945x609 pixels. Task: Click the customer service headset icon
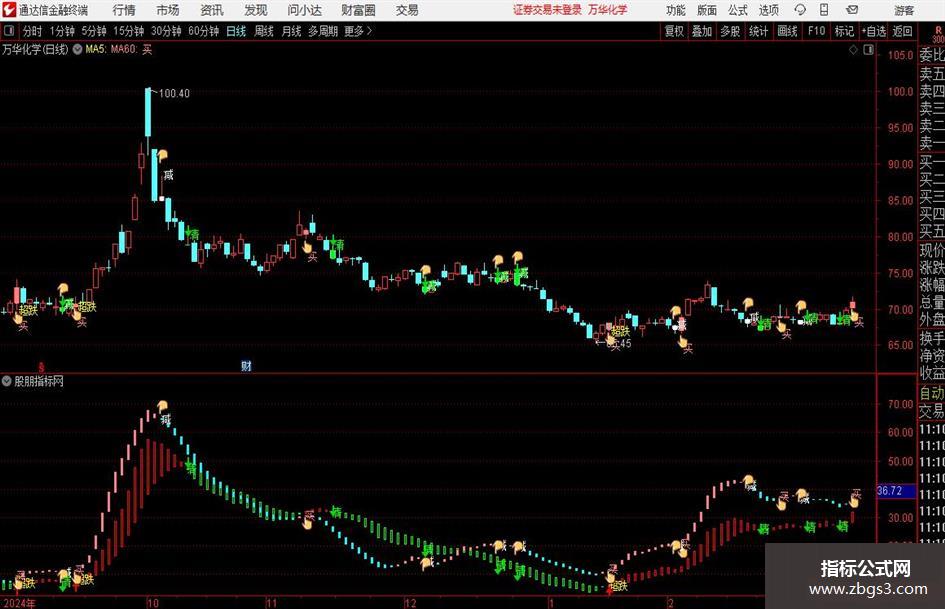(800, 10)
